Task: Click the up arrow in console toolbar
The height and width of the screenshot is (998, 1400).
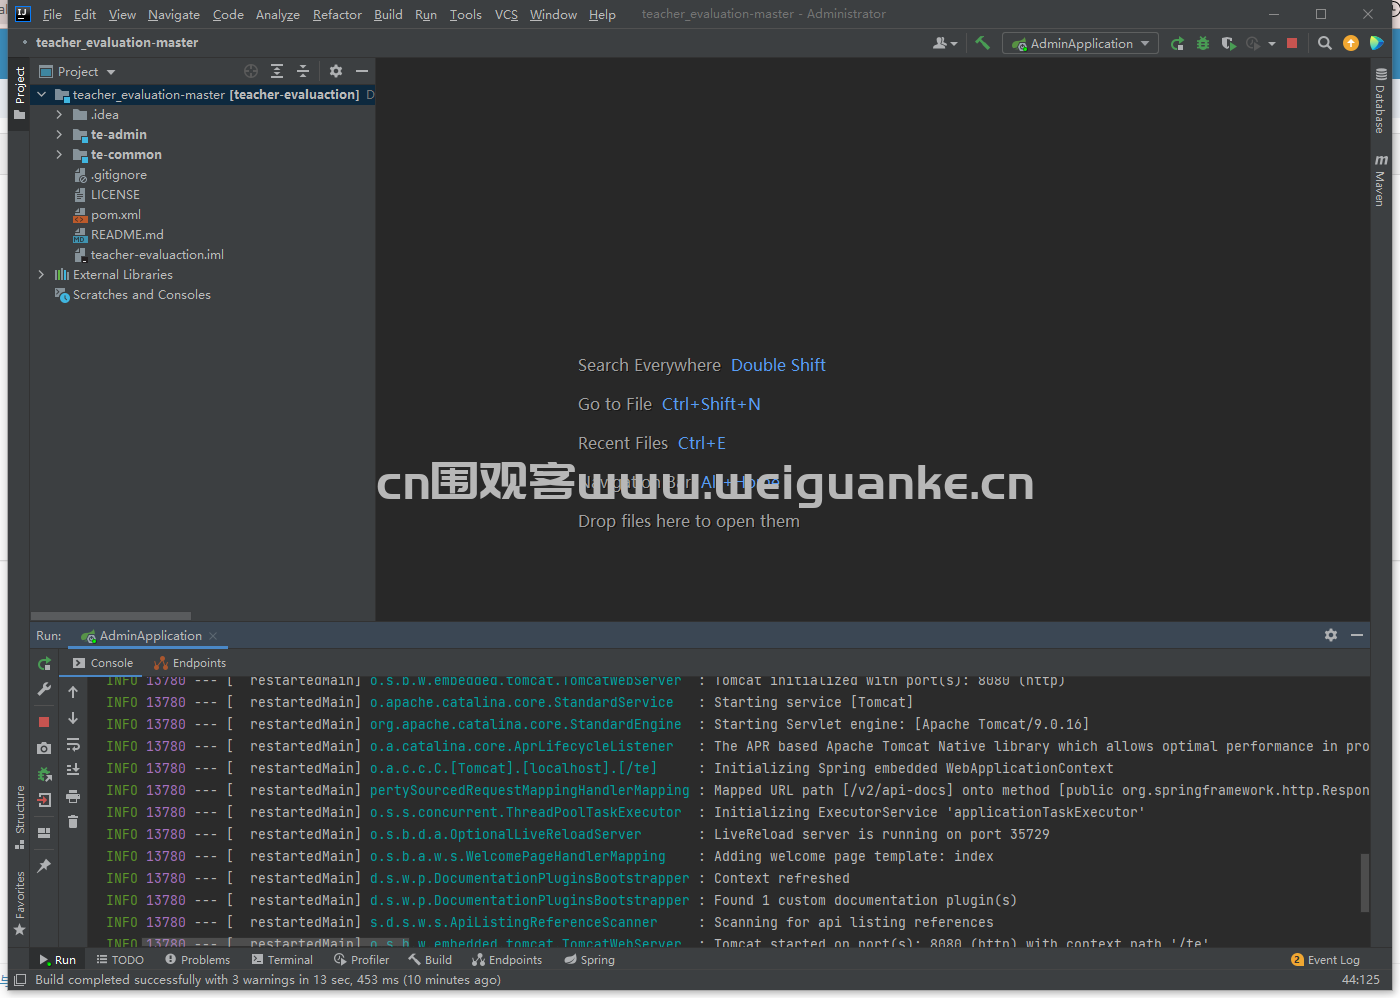Action: 73,692
